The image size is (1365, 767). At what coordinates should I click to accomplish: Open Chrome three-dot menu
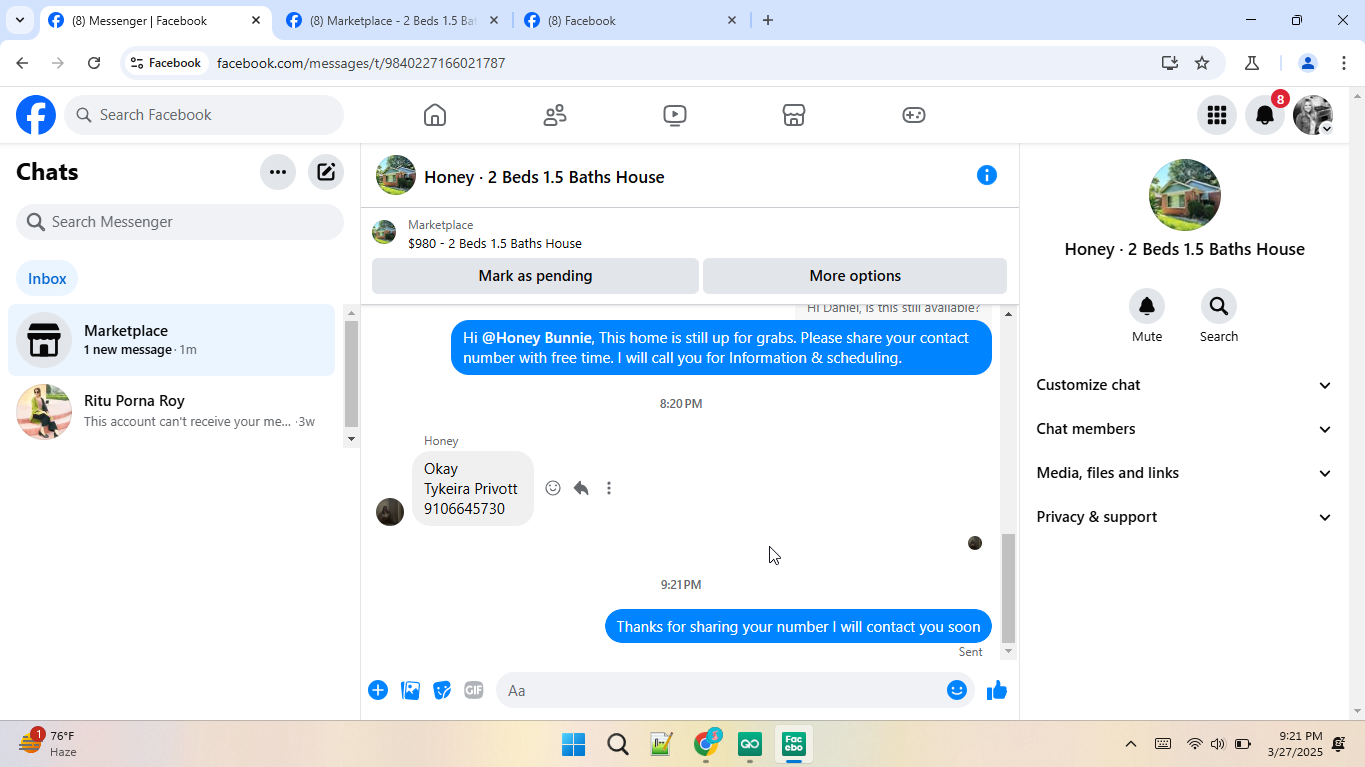[x=1344, y=63]
